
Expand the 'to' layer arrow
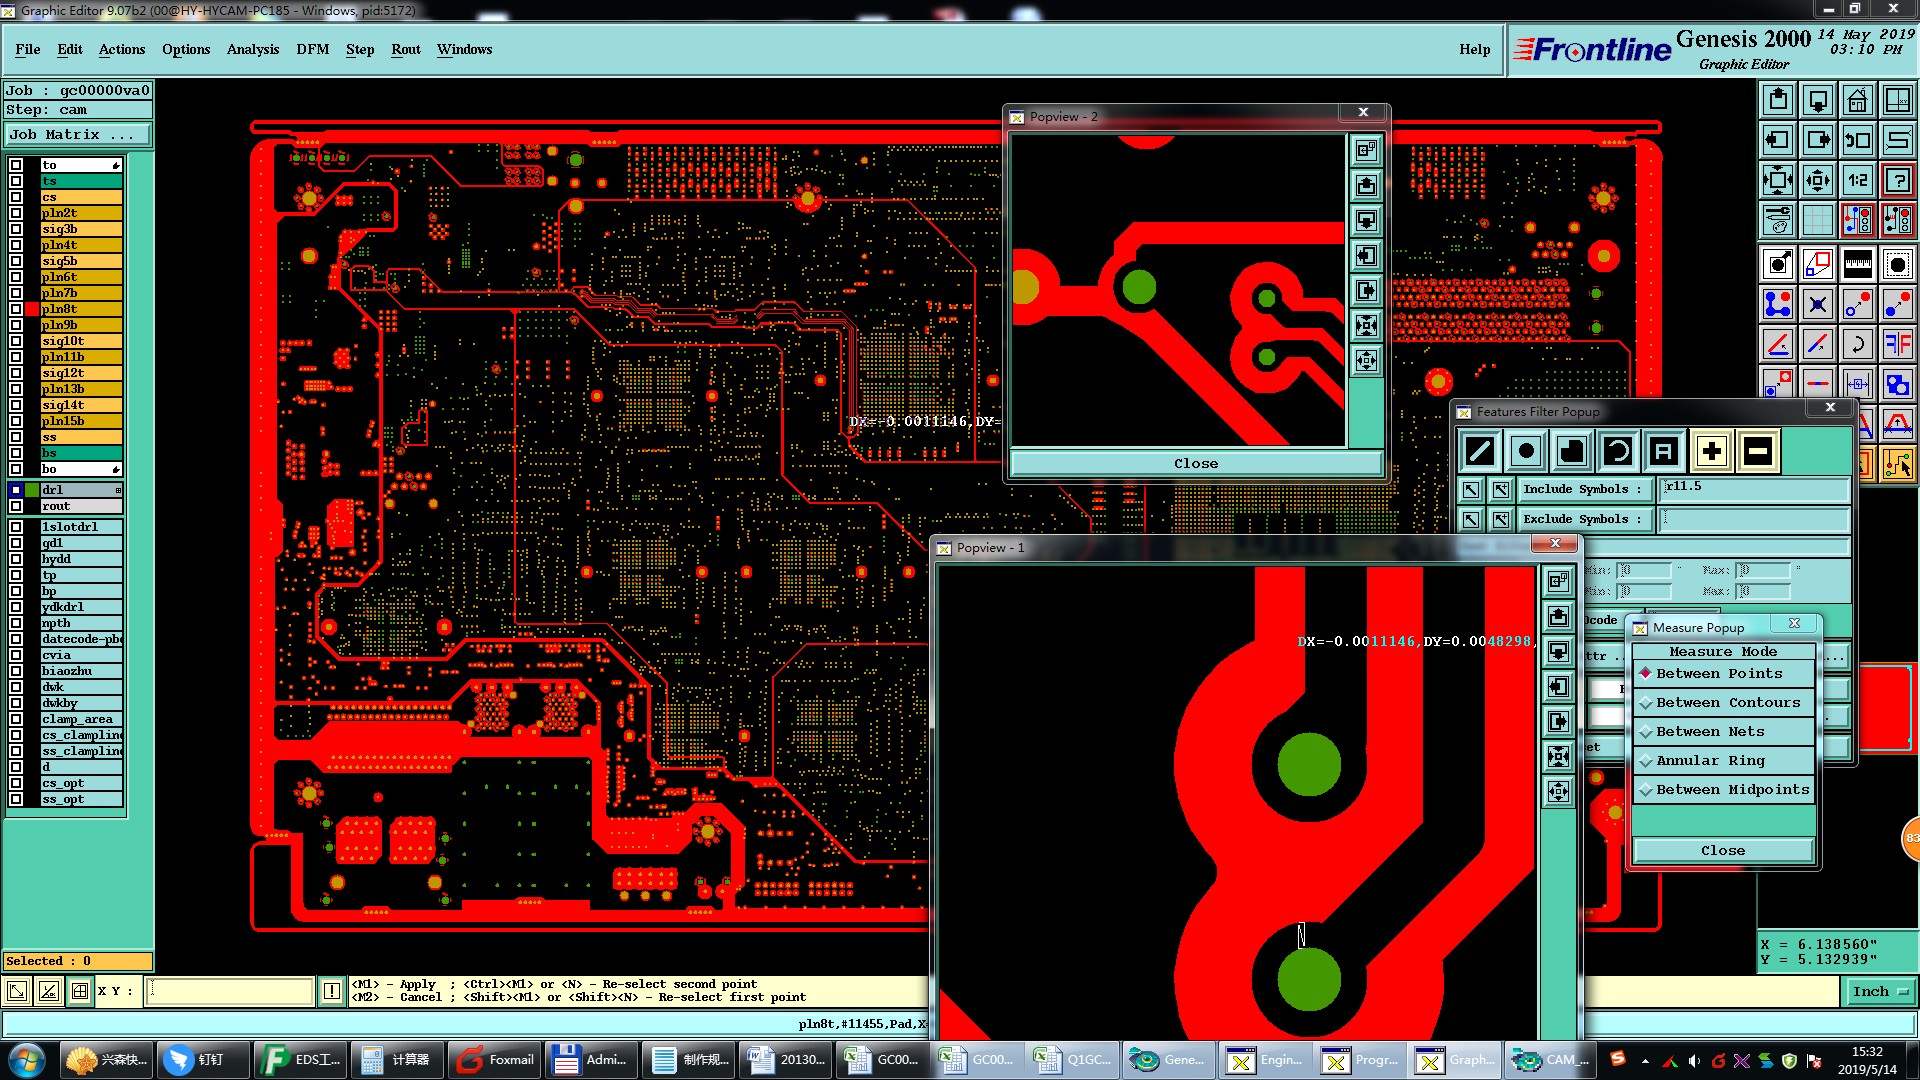[x=116, y=165]
